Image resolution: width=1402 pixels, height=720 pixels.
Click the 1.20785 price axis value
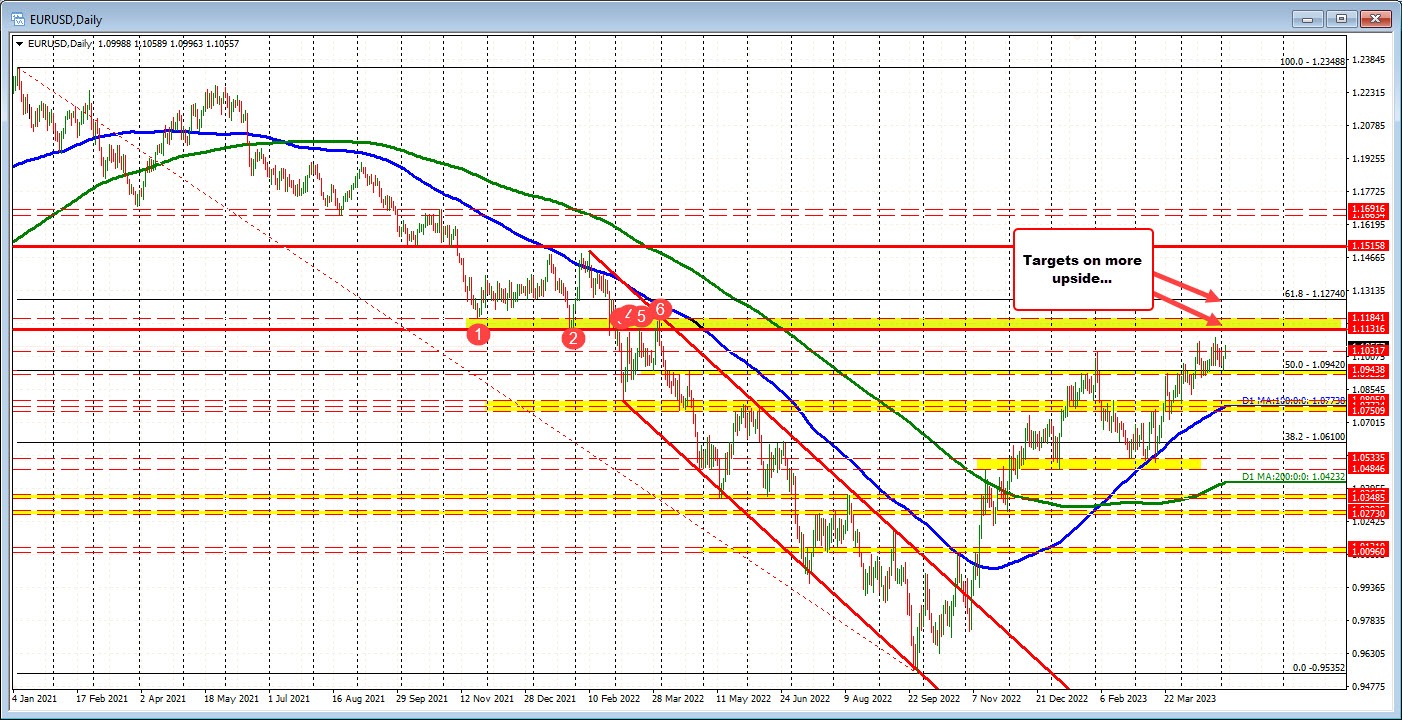1367,126
